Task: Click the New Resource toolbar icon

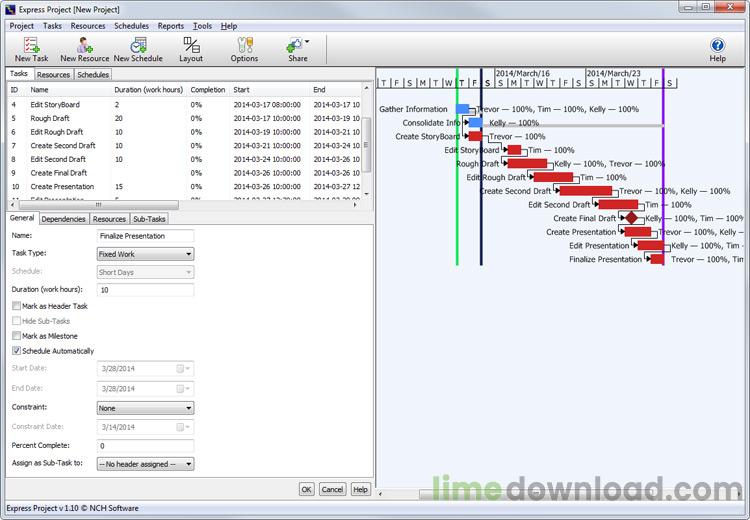Action: point(85,45)
